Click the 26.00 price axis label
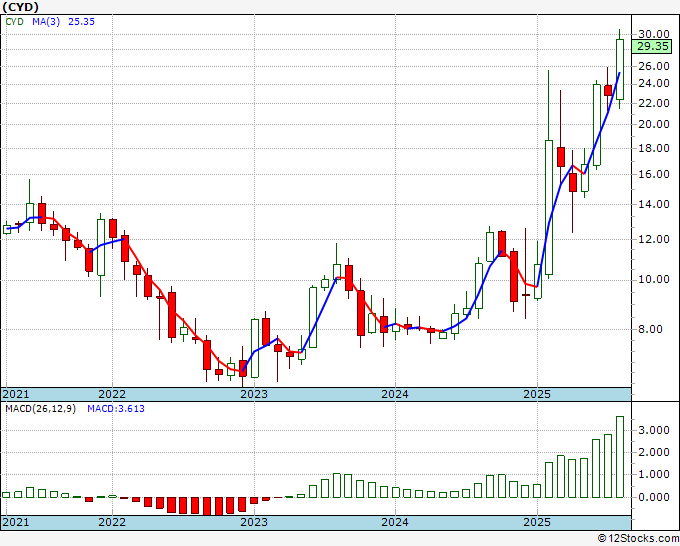Screen dimensions: 680x546 click(x=654, y=66)
